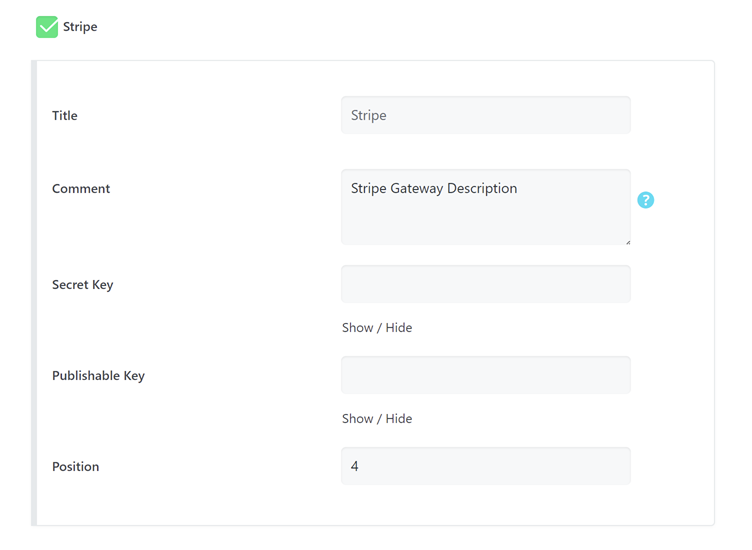Click into the Comment text area
The height and width of the screenshot is (550, 752).
pyautogui.click(x=485, y=207)
